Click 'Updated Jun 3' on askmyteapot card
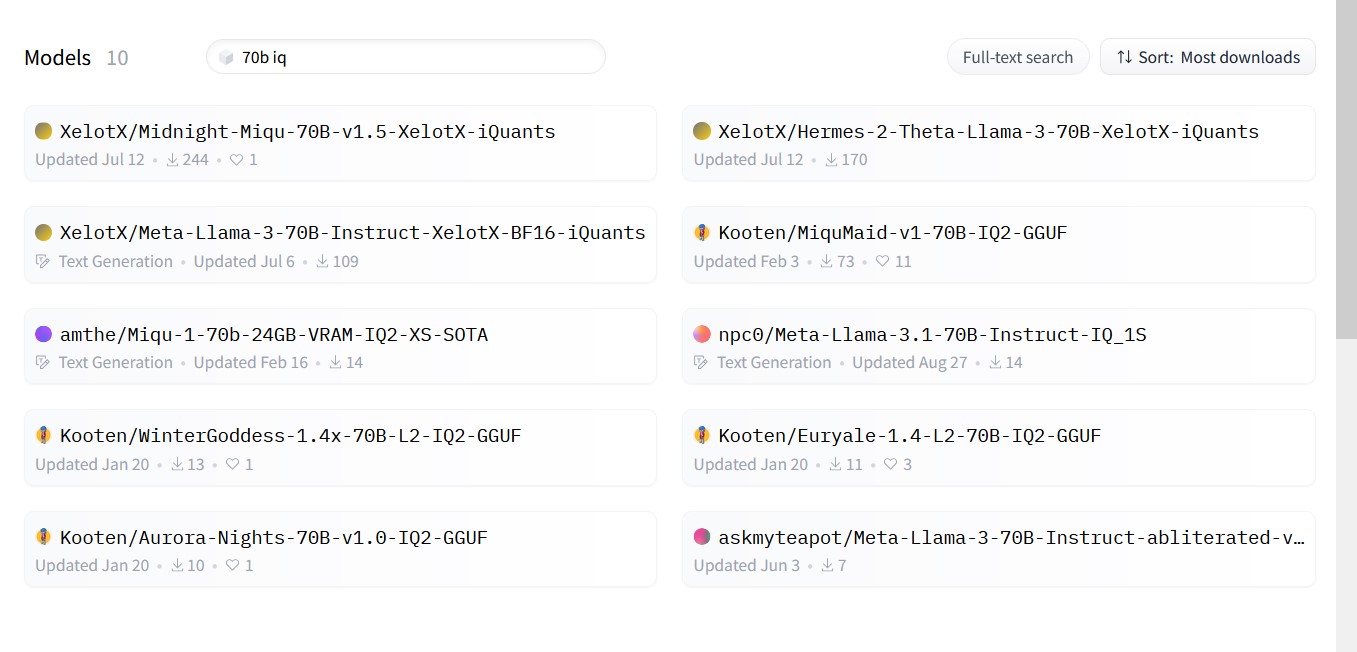The image size is (1357, 652). coord(747,565)
